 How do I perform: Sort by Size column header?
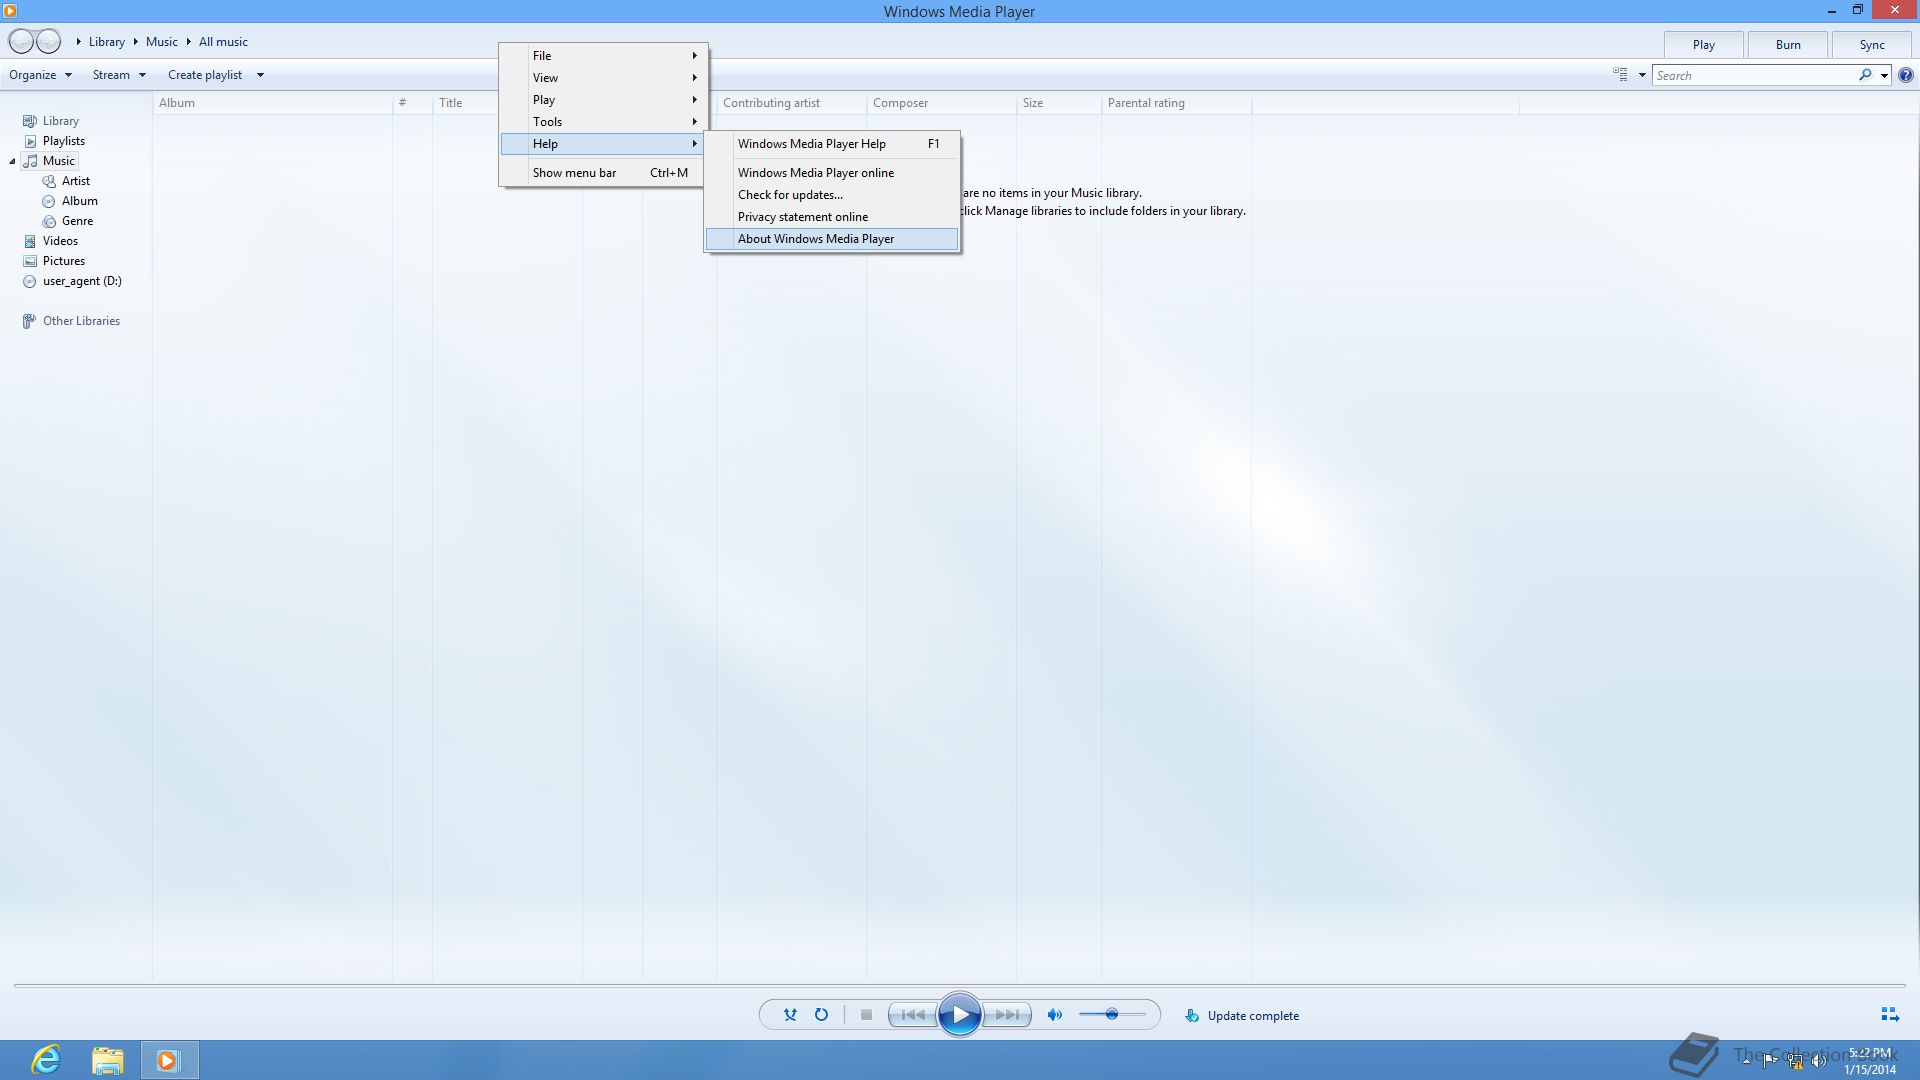click(x=1059, y=103)
